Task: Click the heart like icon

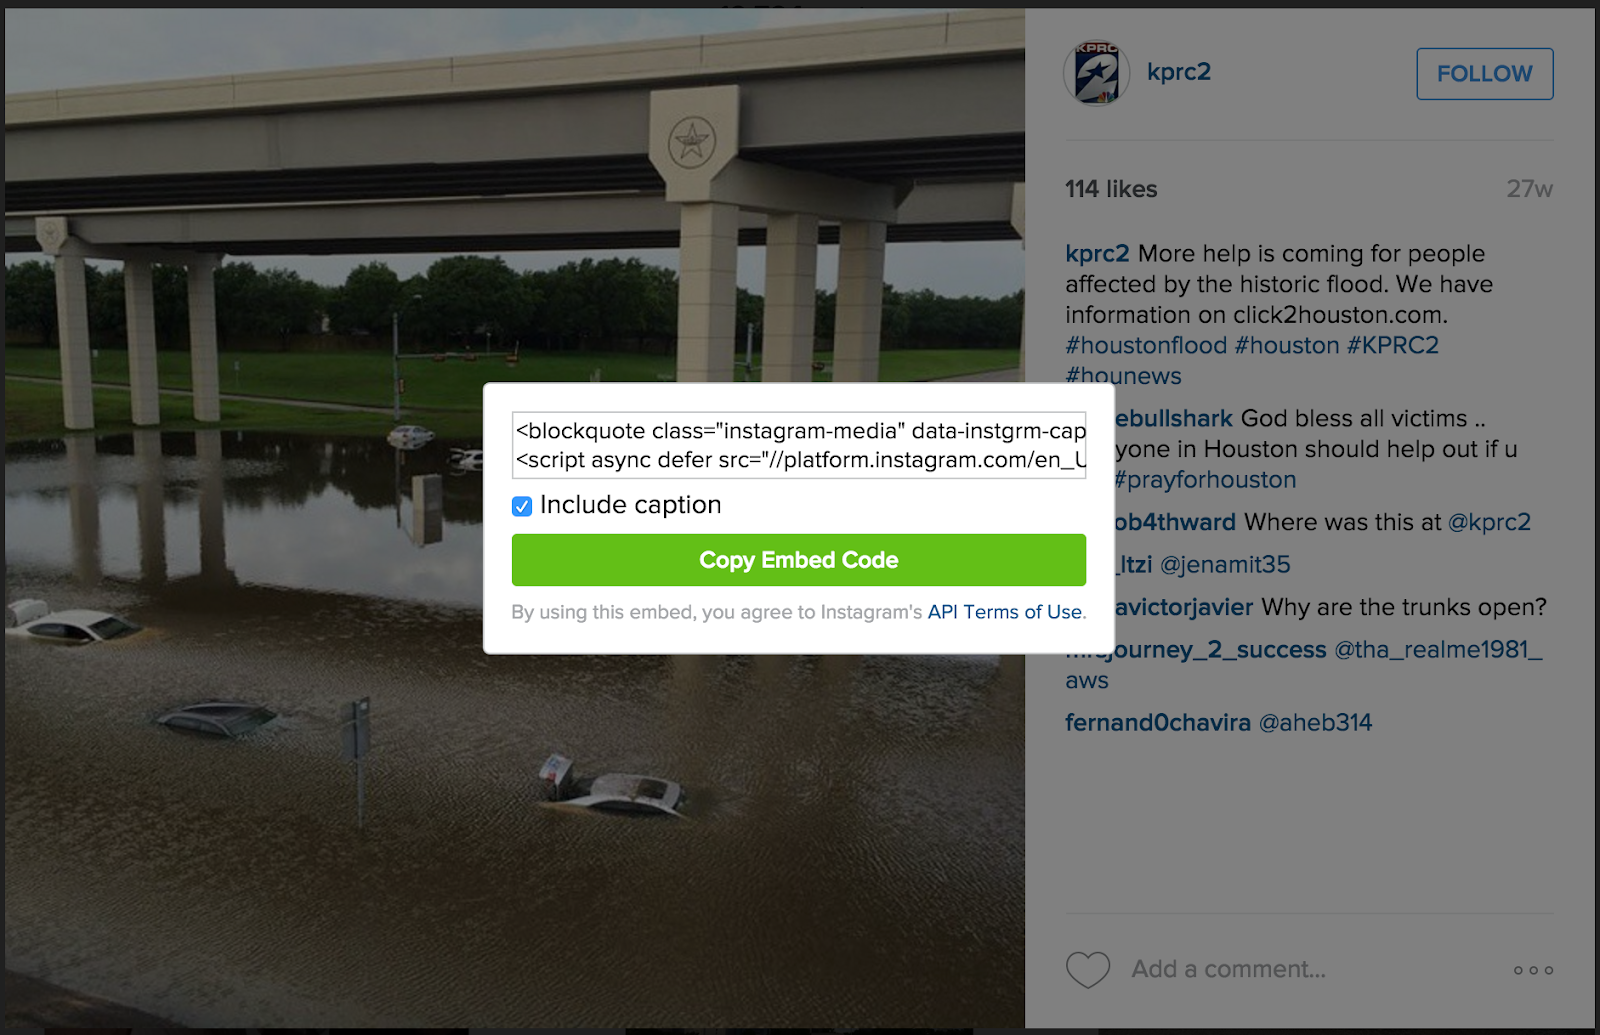Action: (1088, 969)
